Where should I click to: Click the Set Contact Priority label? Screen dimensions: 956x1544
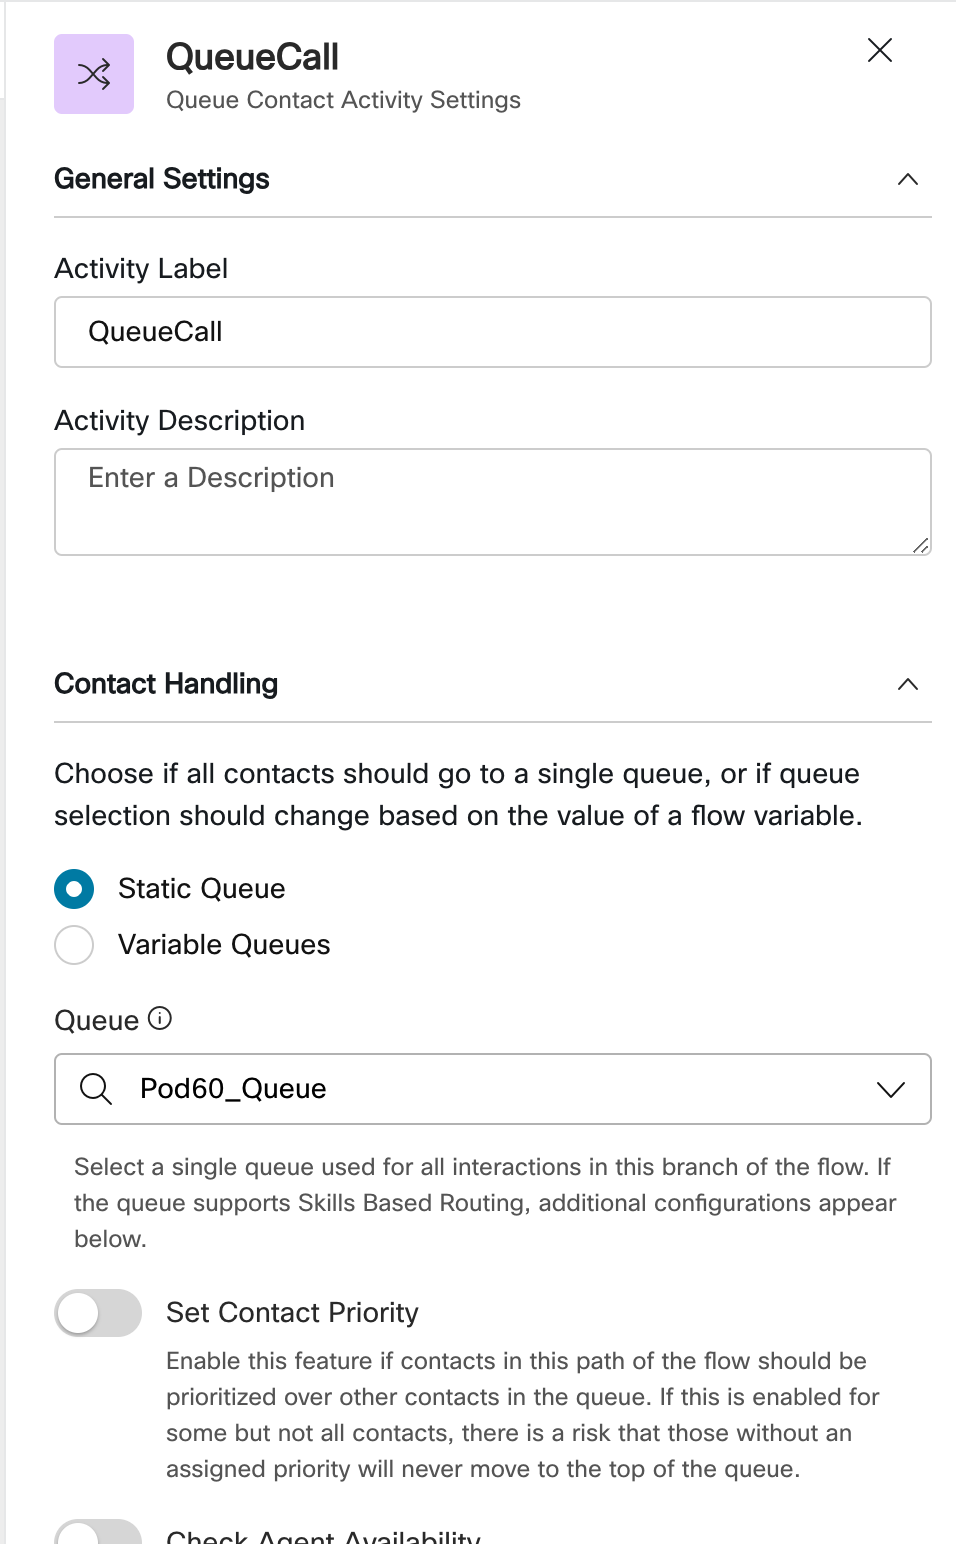[x=292, y=1313]
